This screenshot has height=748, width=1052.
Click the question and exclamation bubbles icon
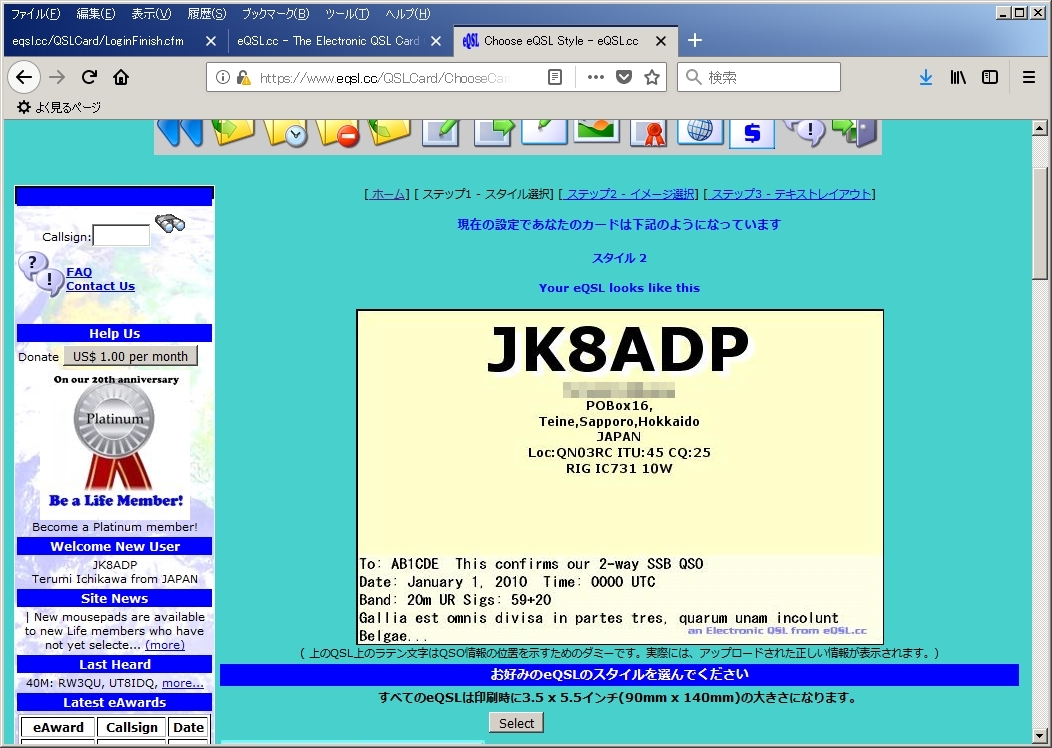pos(41,274)
